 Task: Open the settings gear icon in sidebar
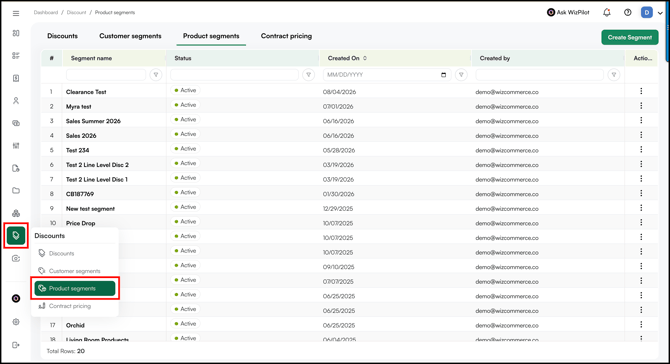16,322
